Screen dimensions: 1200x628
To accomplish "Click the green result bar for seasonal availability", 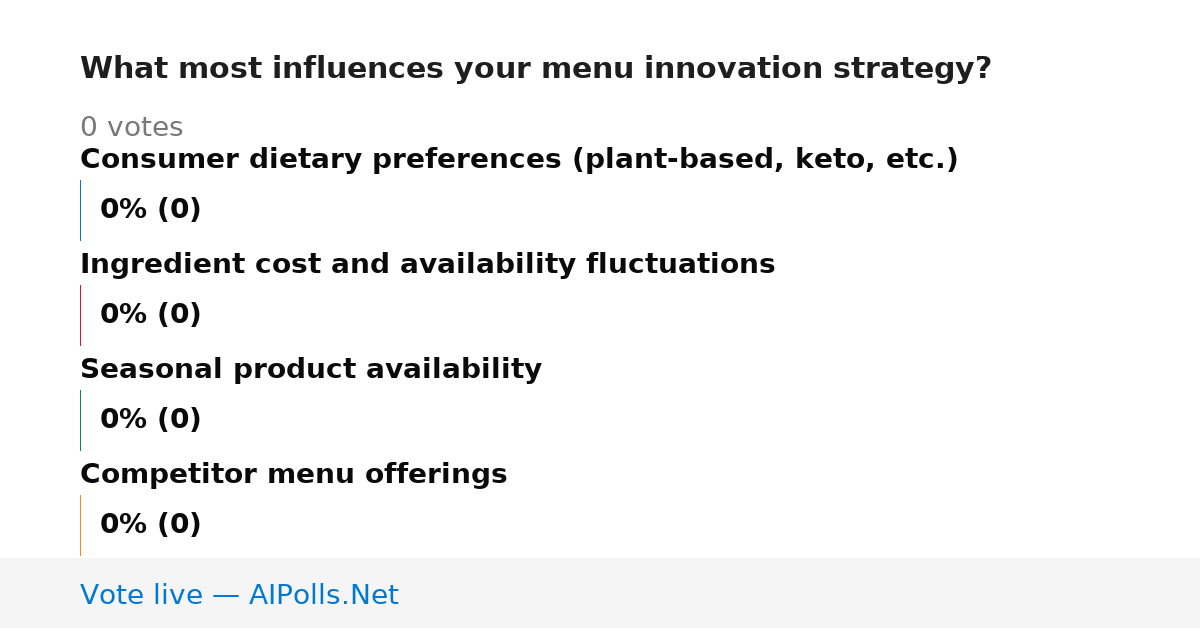I will (80, 420).
